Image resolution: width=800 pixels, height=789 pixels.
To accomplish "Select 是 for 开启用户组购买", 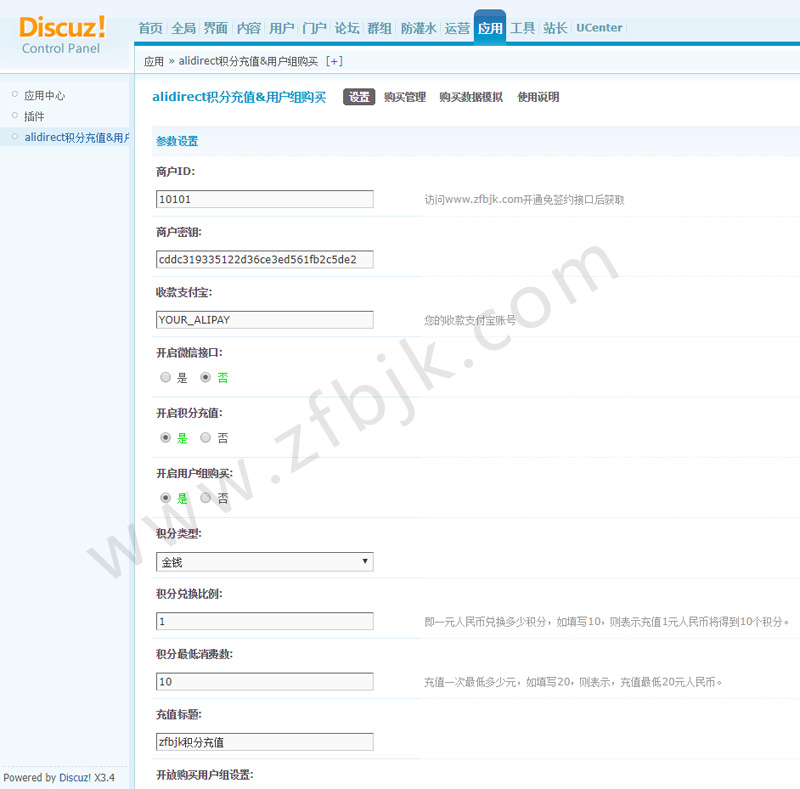I will [x=165, y=498].
